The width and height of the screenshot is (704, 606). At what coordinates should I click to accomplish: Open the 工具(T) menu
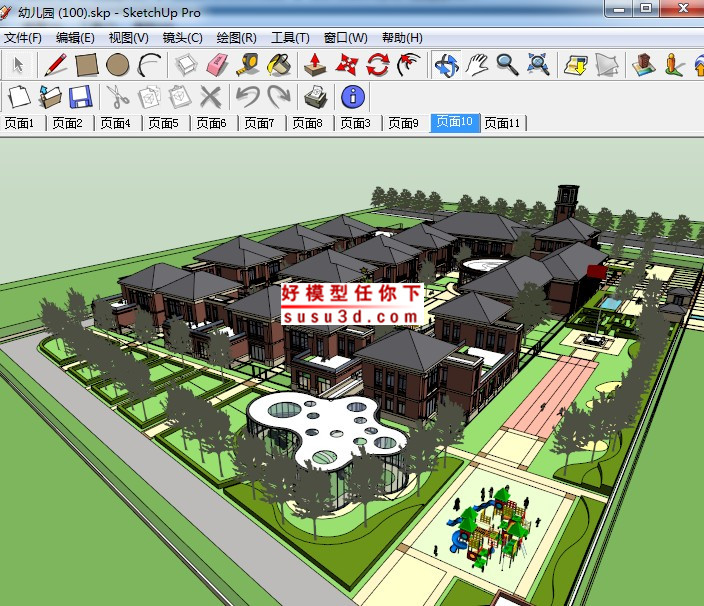290,38
